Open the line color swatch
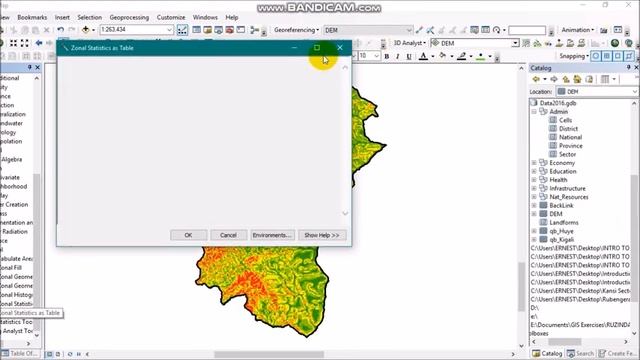This screenshot has width=640, height=360. [462, 56]
